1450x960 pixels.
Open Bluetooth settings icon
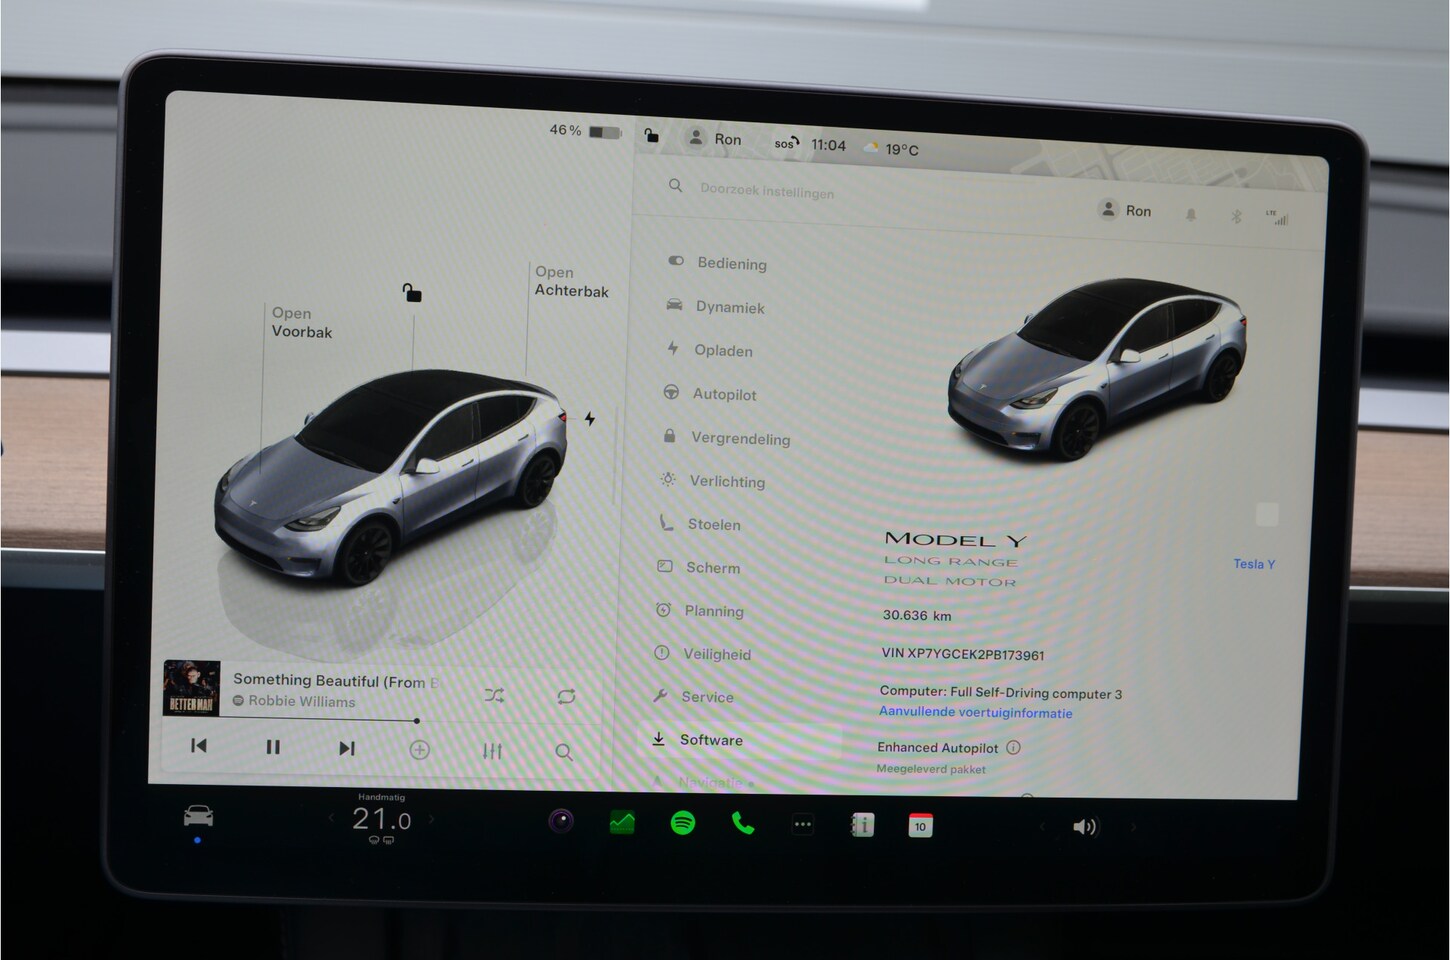pyautogui.click(x=1236, y=216)
